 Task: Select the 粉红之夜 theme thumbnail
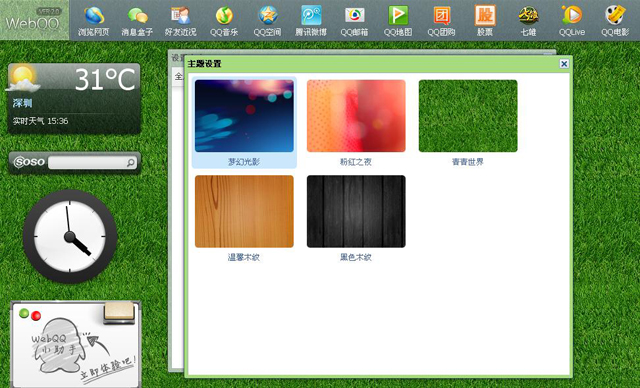(x=356, y=116)
